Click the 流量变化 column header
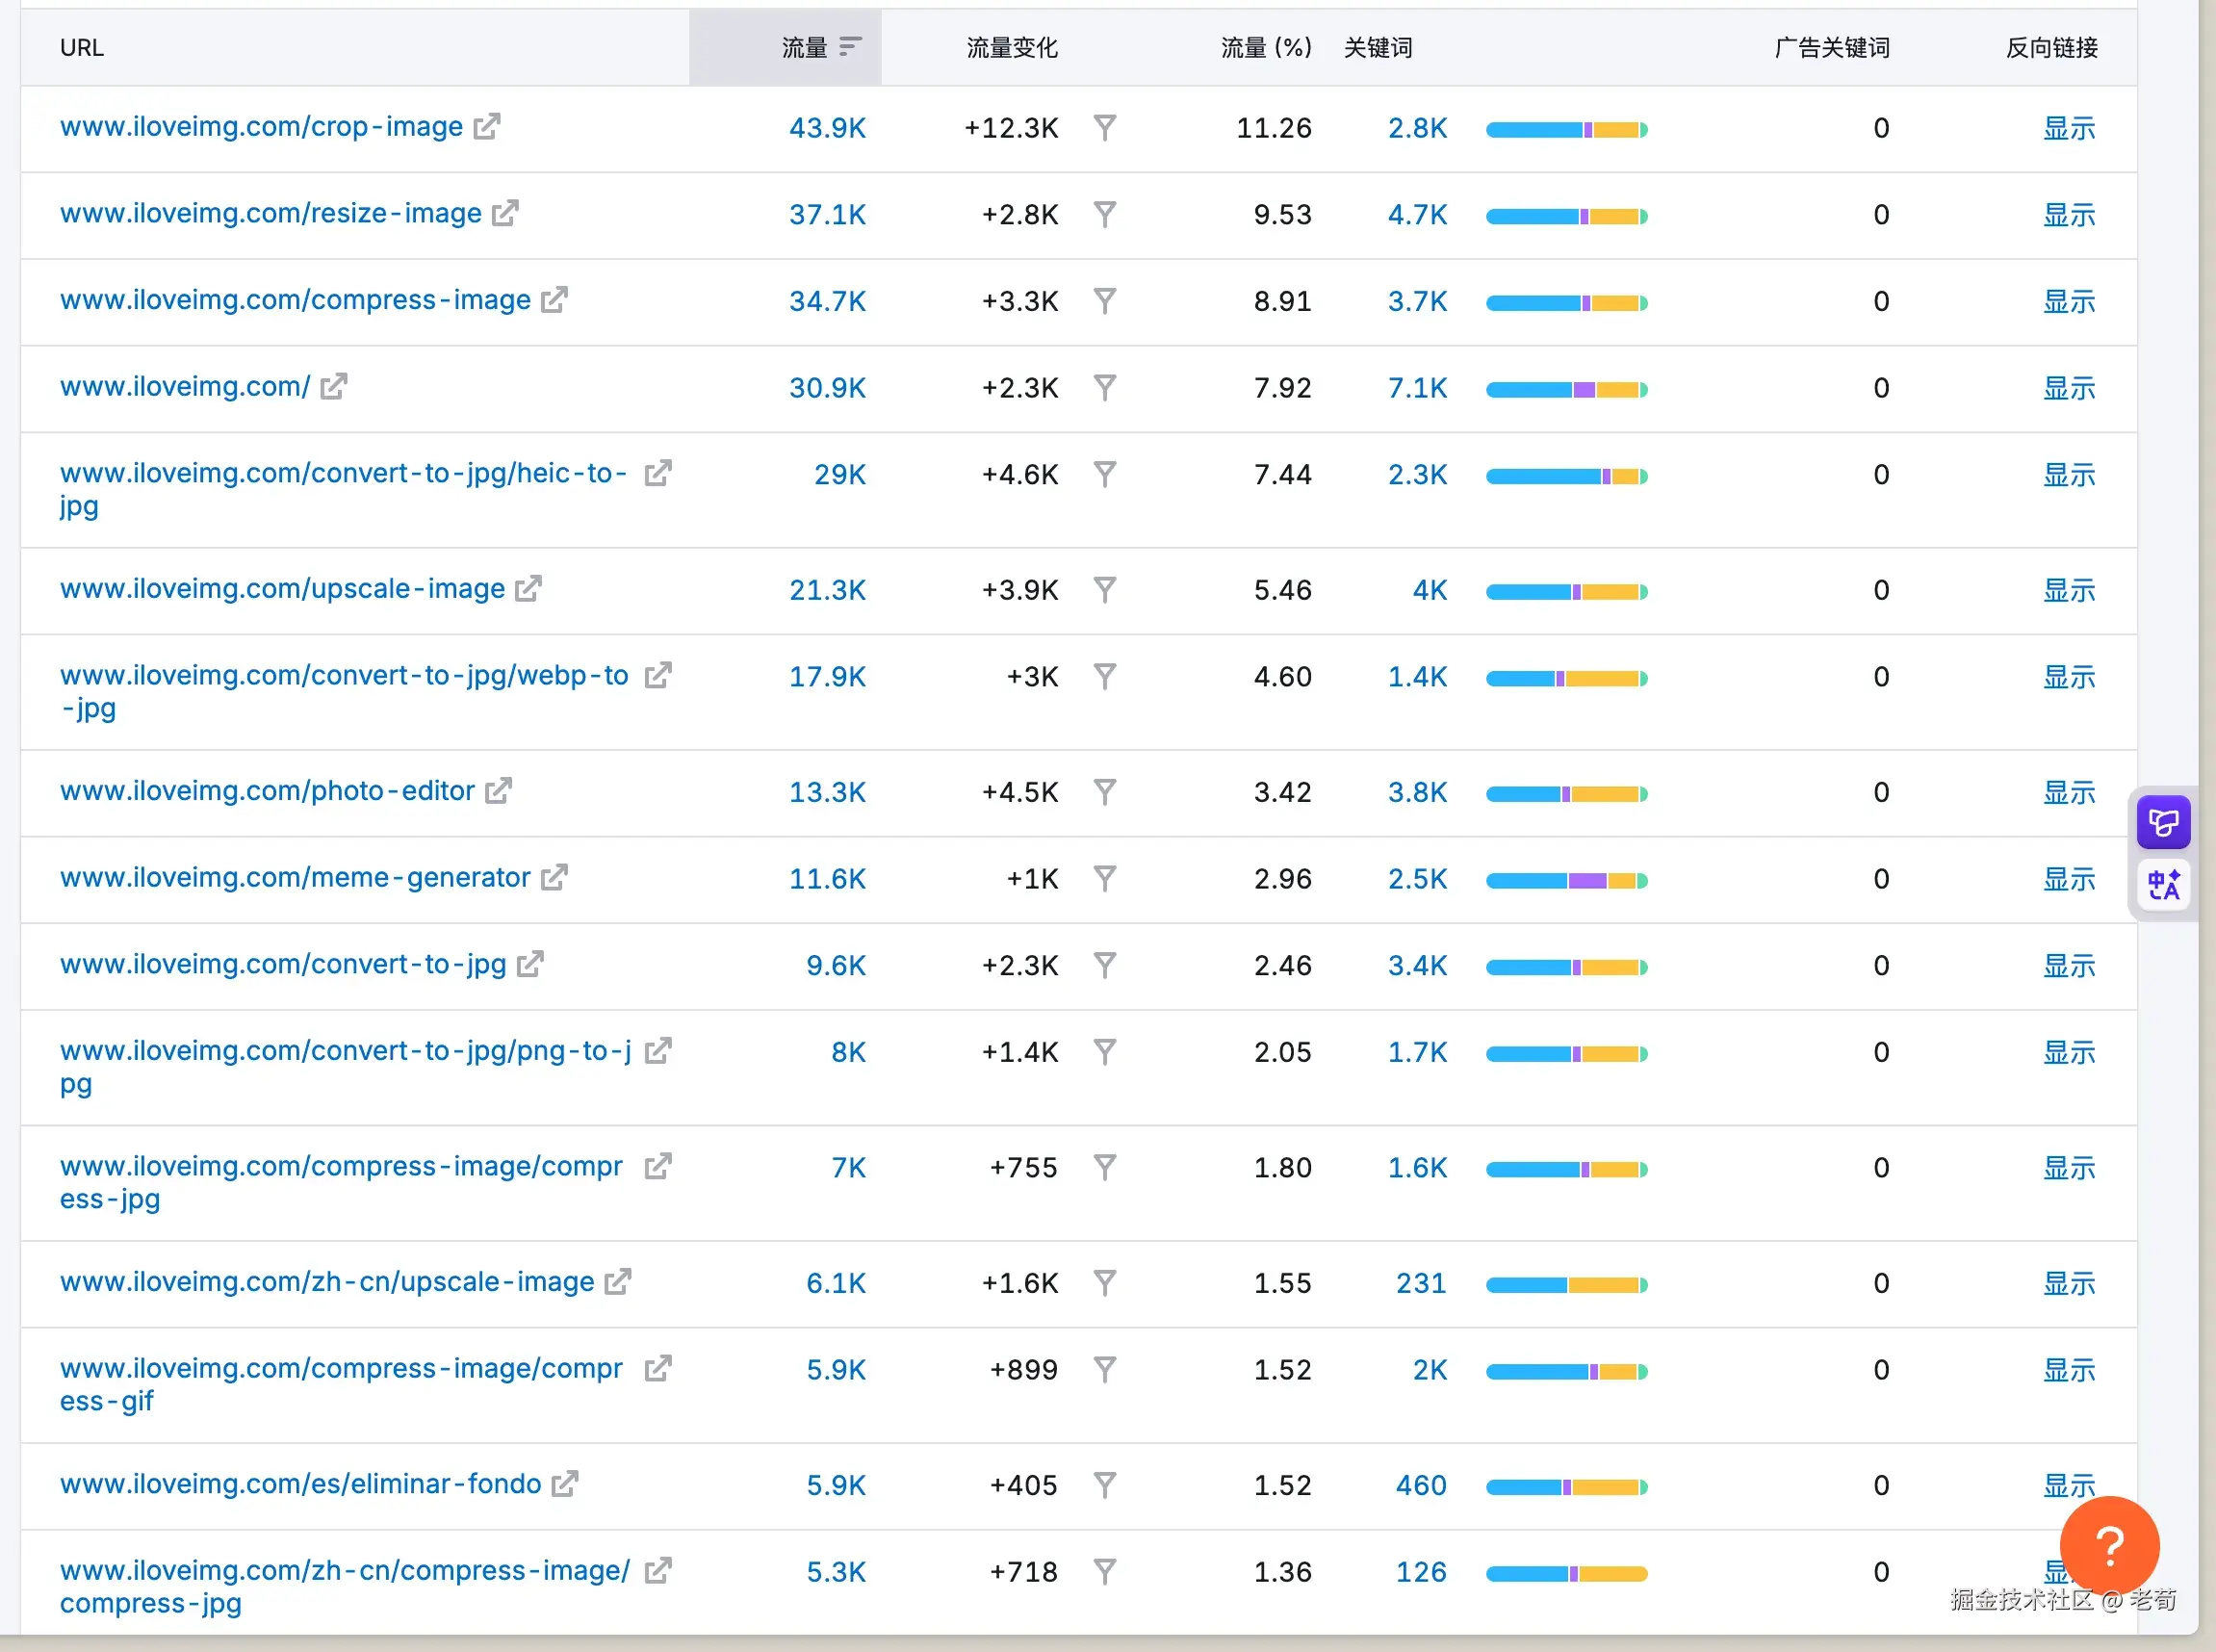2216x1652 pixels. coord(1011,47)
